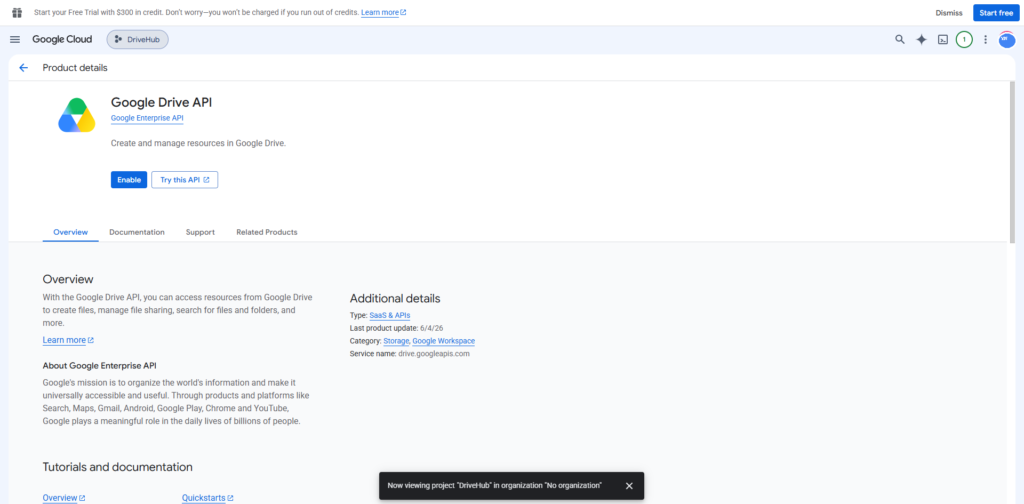Image resolution: width=1024 pixels, height=504 pixels.
Task: Switch to the Documentation tab
Action: (x=136, y=232)
